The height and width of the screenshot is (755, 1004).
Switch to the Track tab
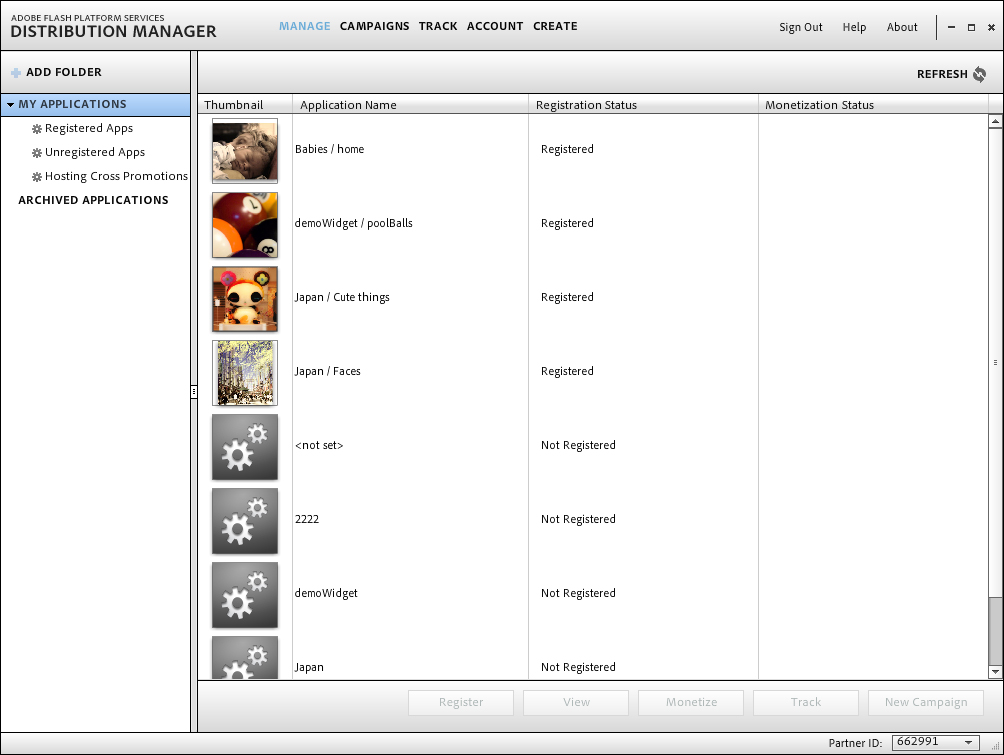pos(438,26)
